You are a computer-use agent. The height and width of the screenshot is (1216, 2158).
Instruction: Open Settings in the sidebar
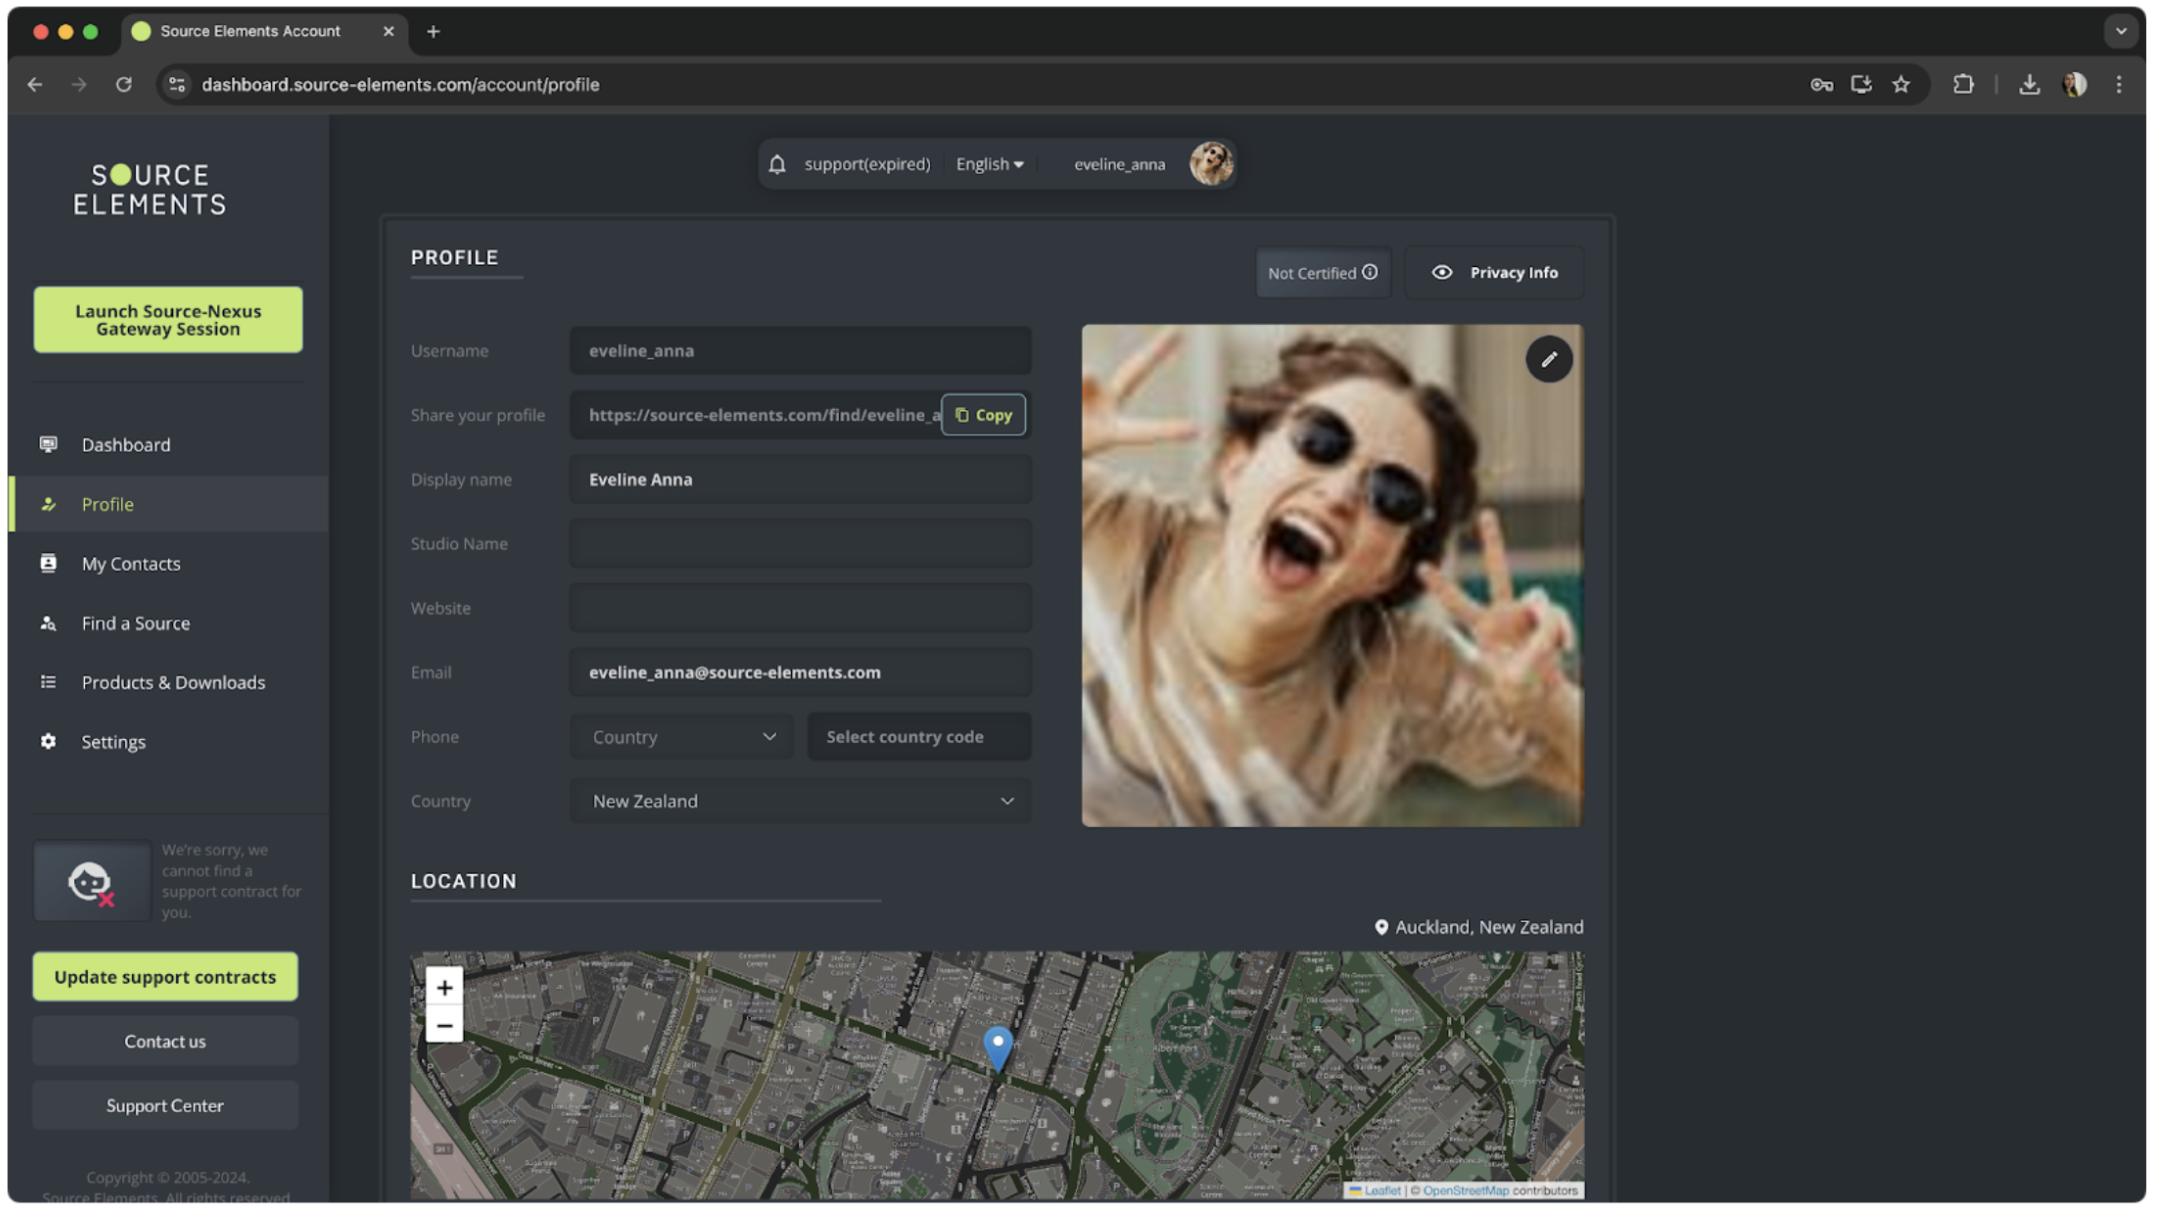pyautogui.click(x=113, y=742)
